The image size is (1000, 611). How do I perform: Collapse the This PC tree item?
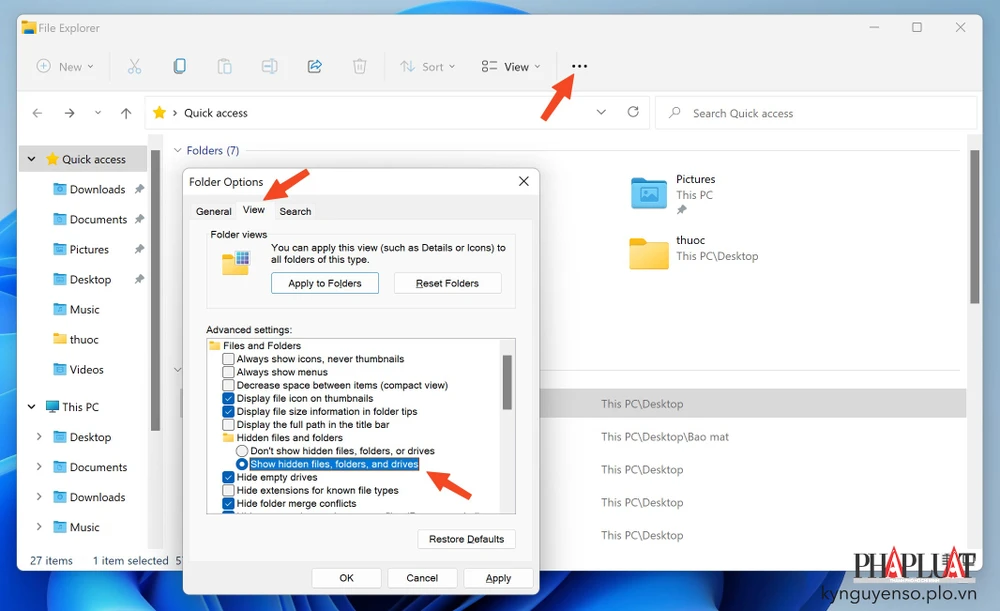31,406
